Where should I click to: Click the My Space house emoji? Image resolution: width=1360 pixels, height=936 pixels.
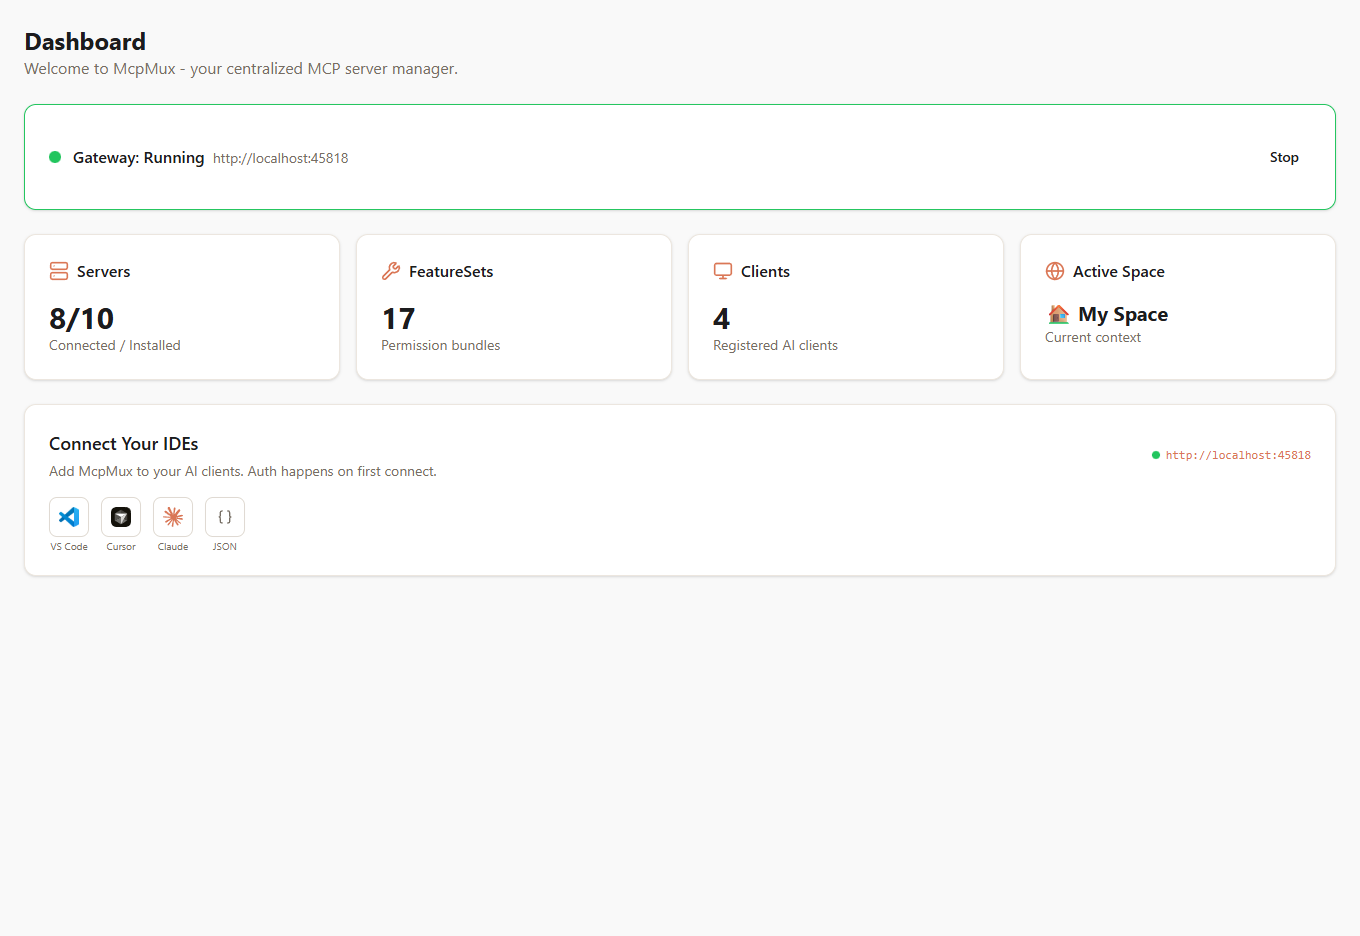point(1058,315)
